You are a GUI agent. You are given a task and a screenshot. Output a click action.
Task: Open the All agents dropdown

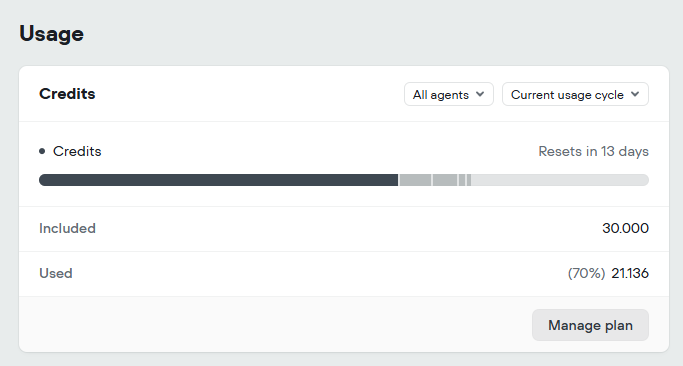(449, 94)
